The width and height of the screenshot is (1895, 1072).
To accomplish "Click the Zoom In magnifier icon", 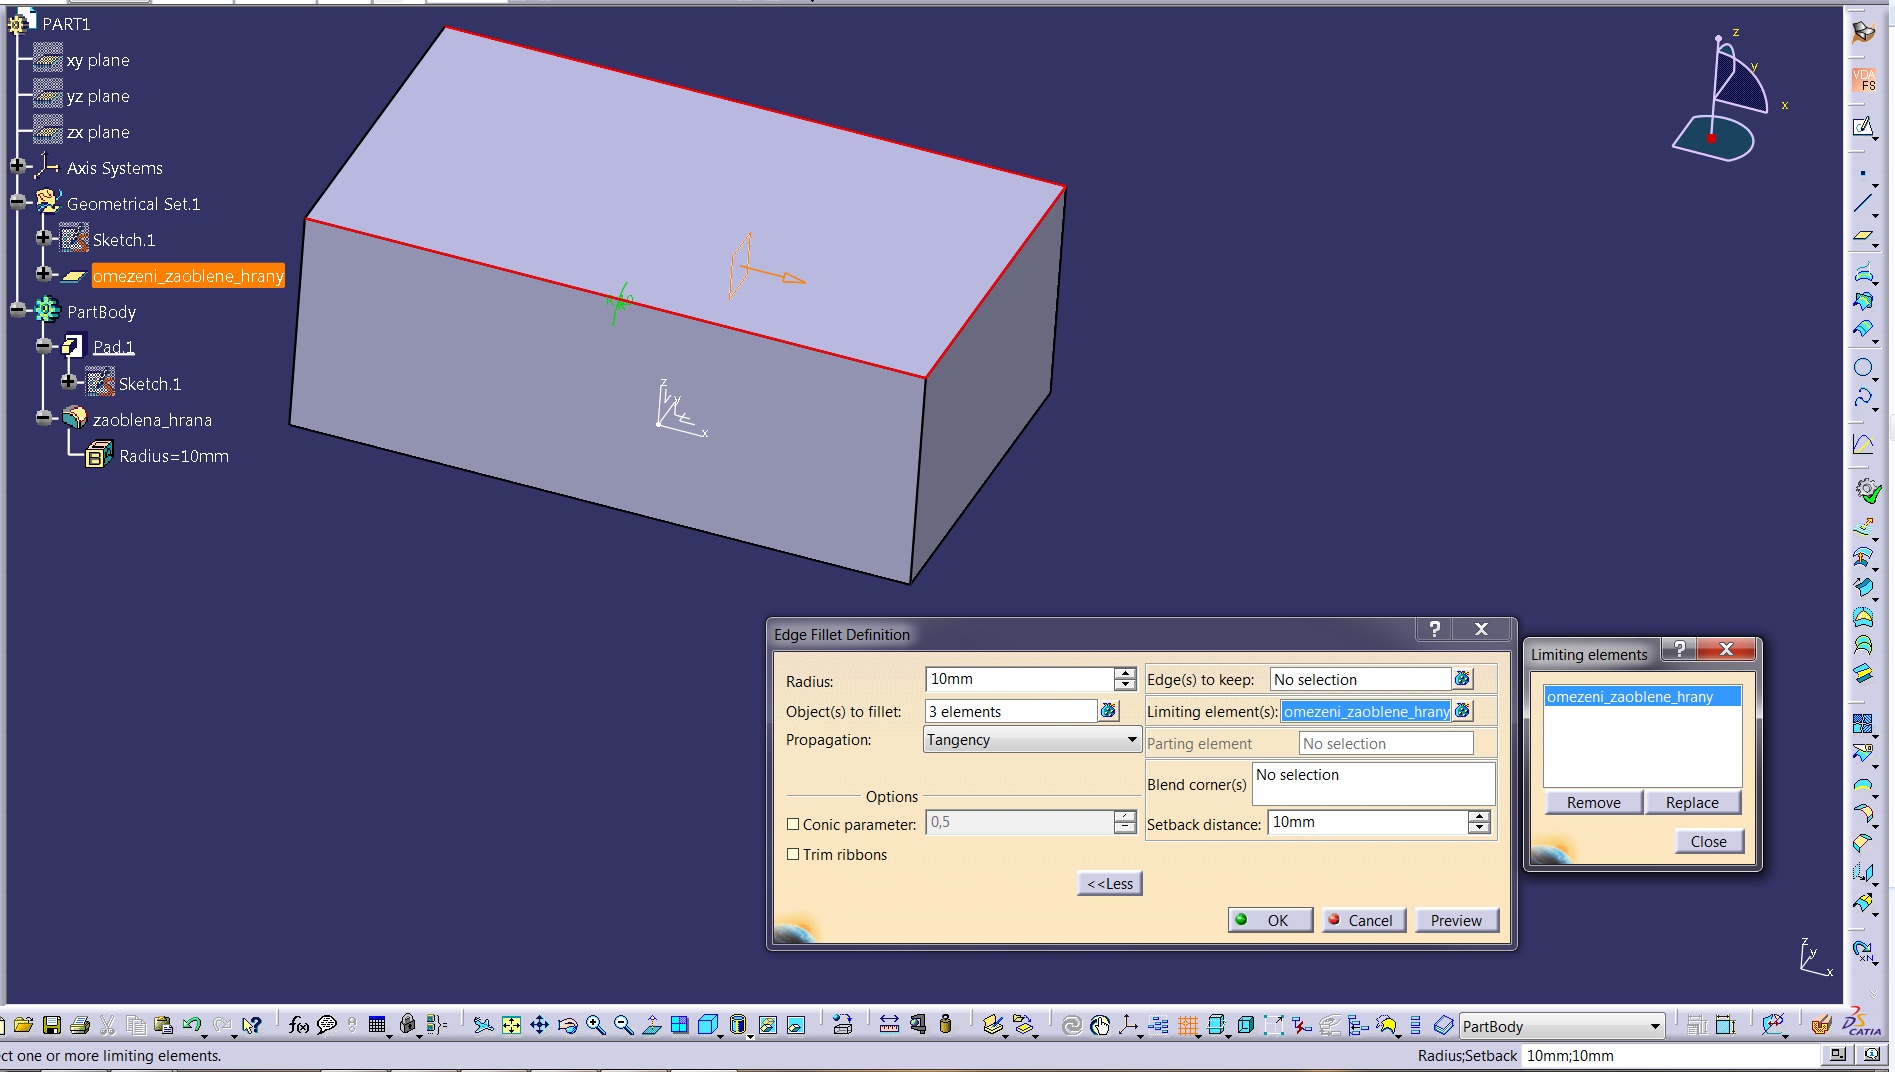I will [x=596, y=1025].
